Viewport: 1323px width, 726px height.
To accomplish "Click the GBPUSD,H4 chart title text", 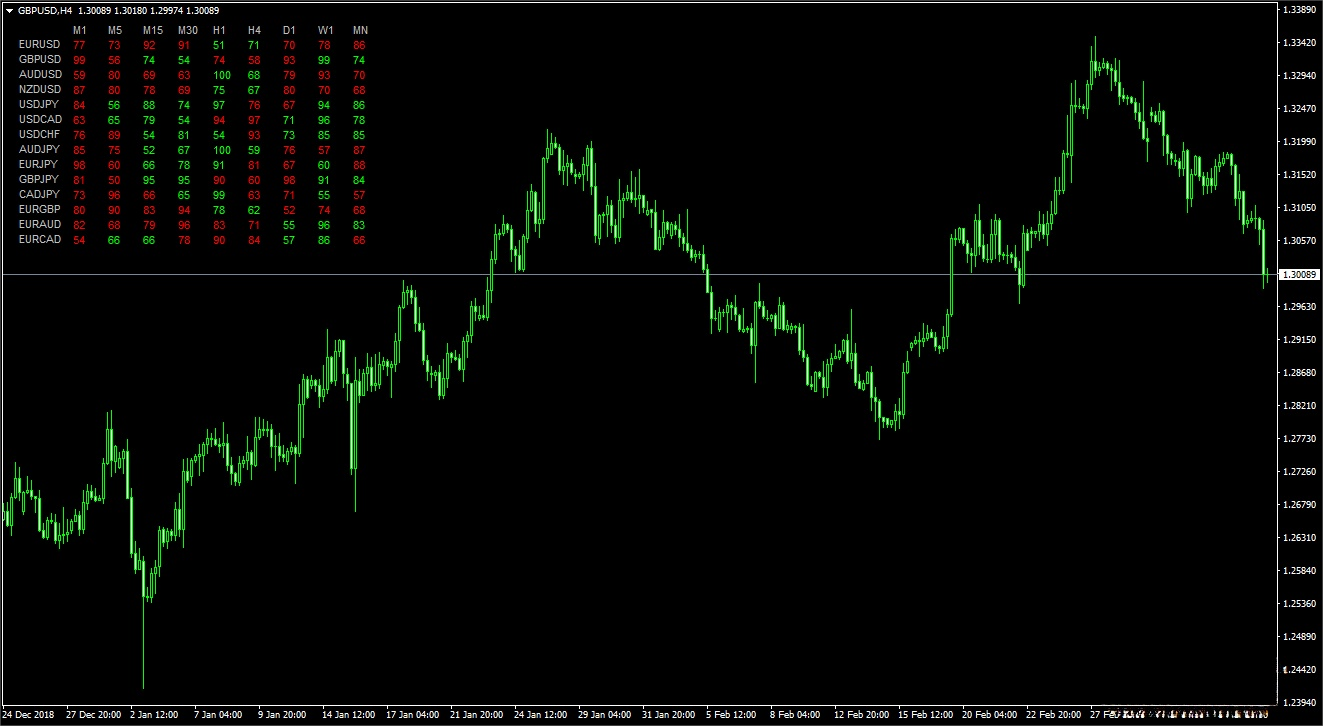I will pyautogui.click(x=43, y=9).
